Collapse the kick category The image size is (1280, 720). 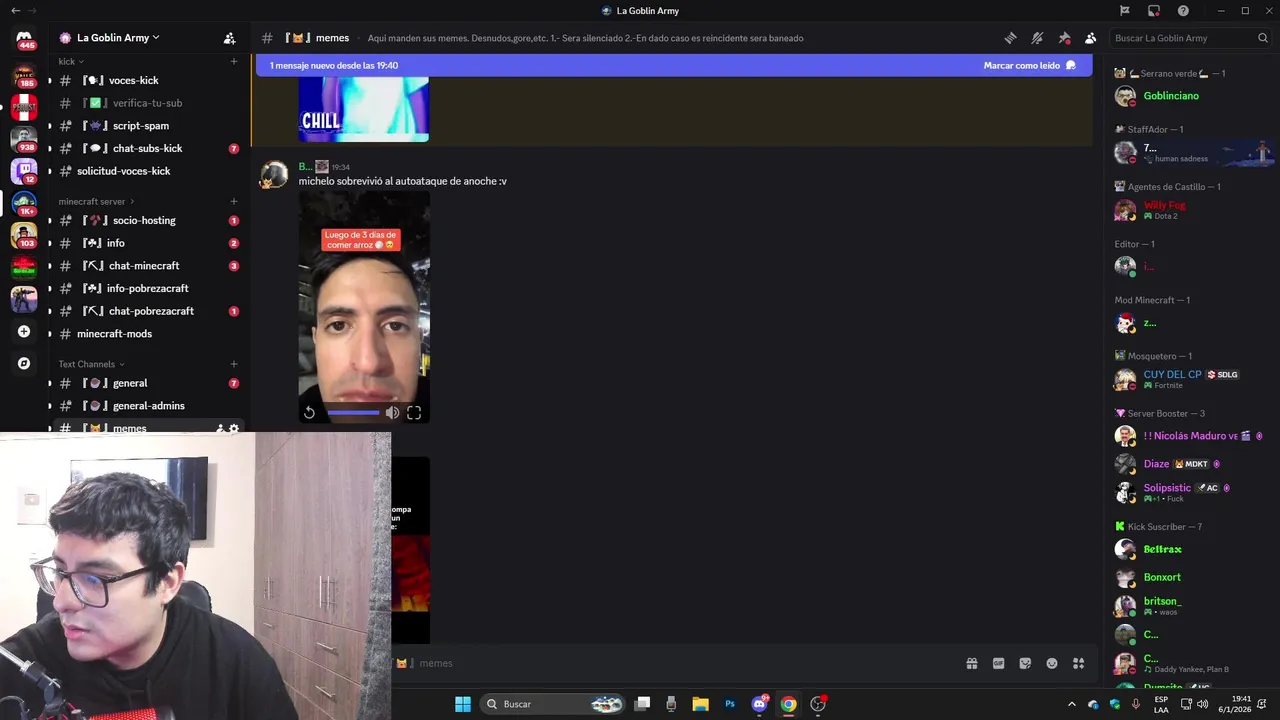coord(70,61)
